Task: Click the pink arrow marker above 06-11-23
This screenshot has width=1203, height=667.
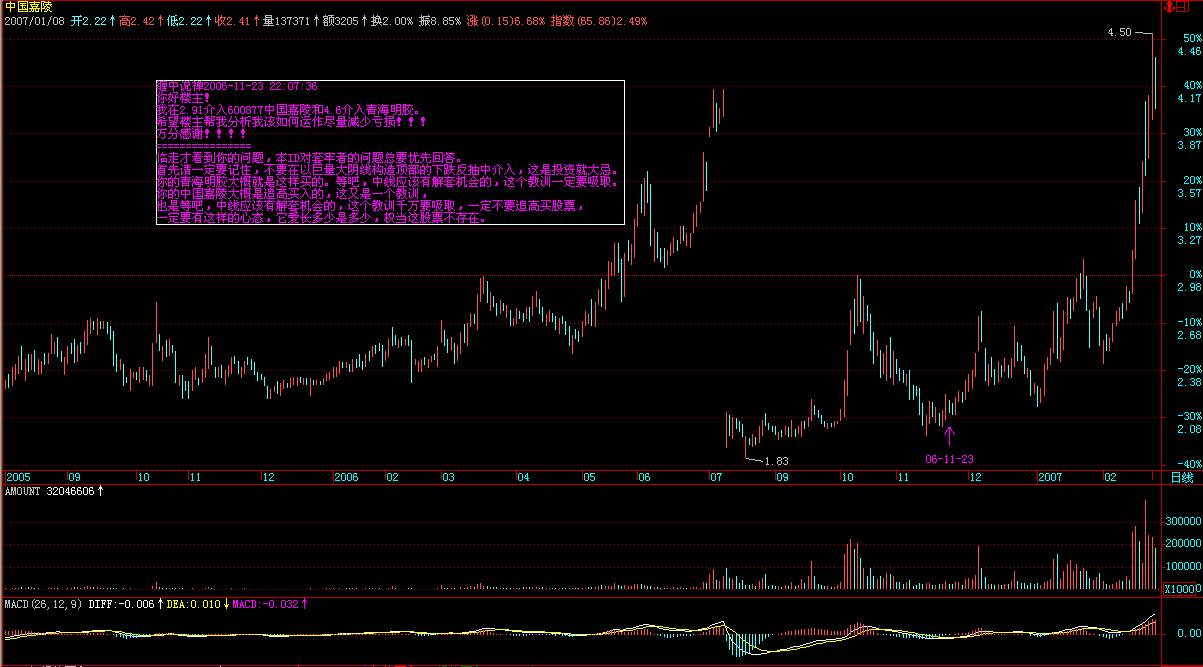Action: 949,434
